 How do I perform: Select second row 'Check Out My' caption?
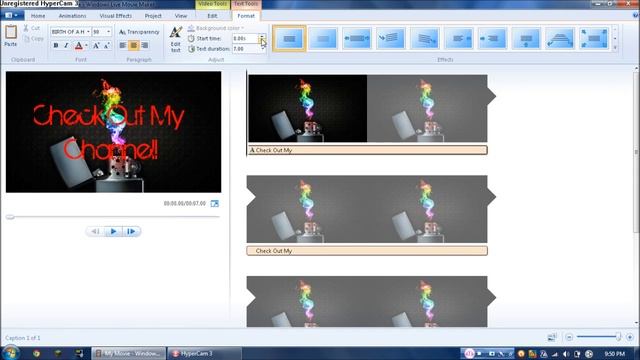point(367,251)
